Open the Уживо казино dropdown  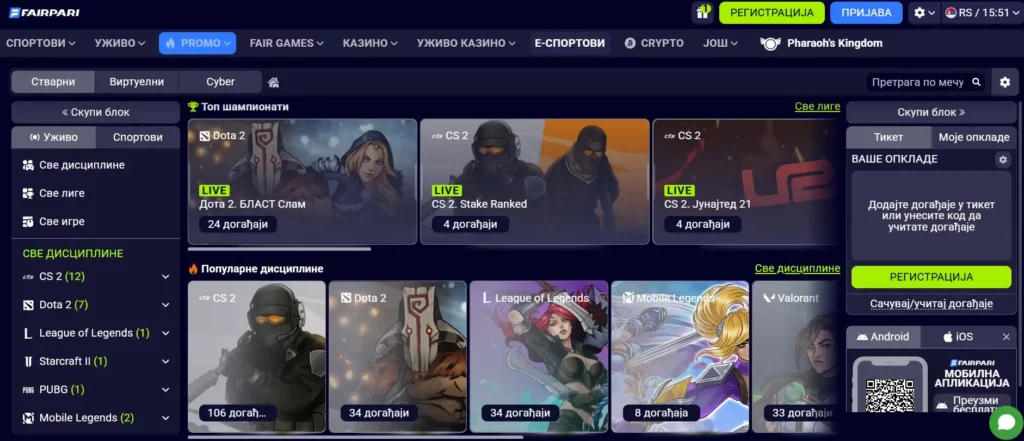[466, 43]
